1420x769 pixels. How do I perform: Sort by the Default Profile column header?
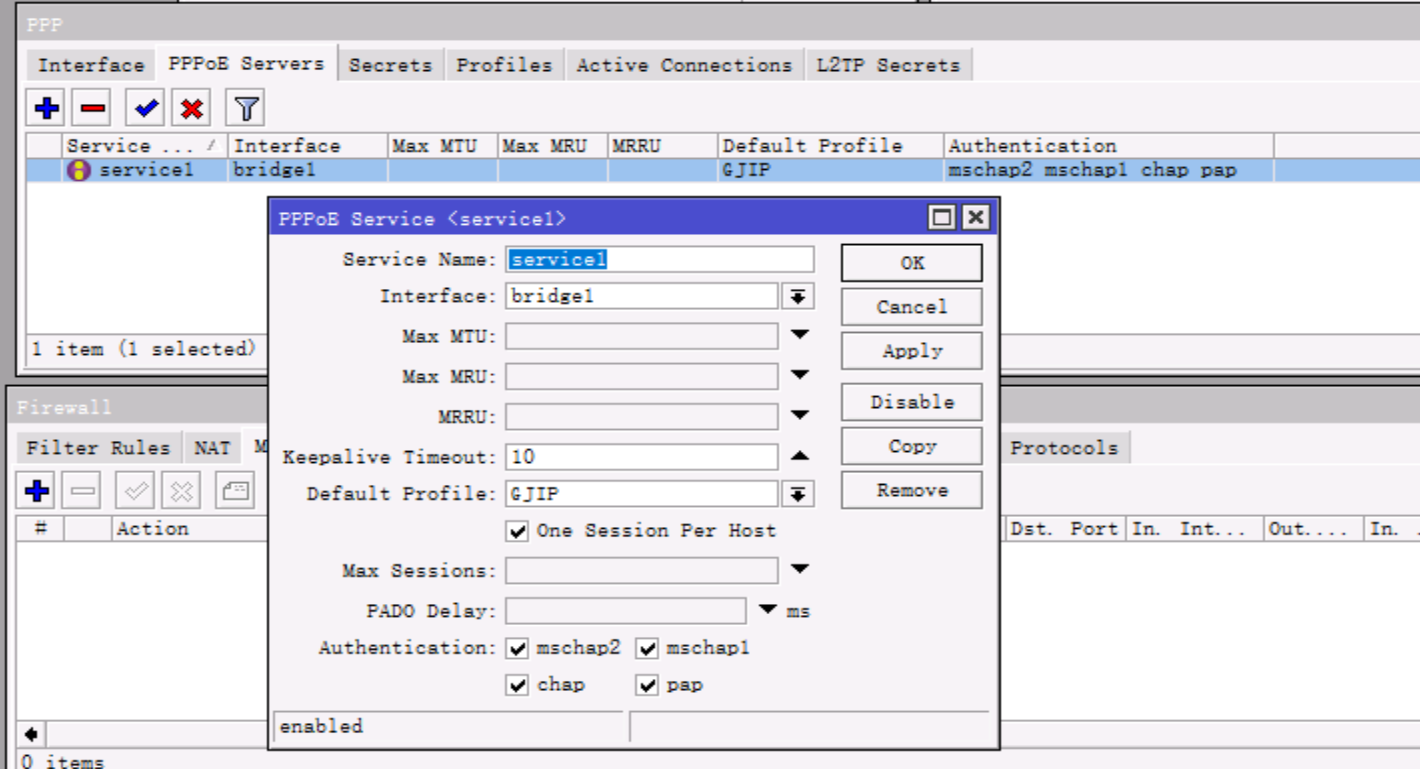click(830, 146)
